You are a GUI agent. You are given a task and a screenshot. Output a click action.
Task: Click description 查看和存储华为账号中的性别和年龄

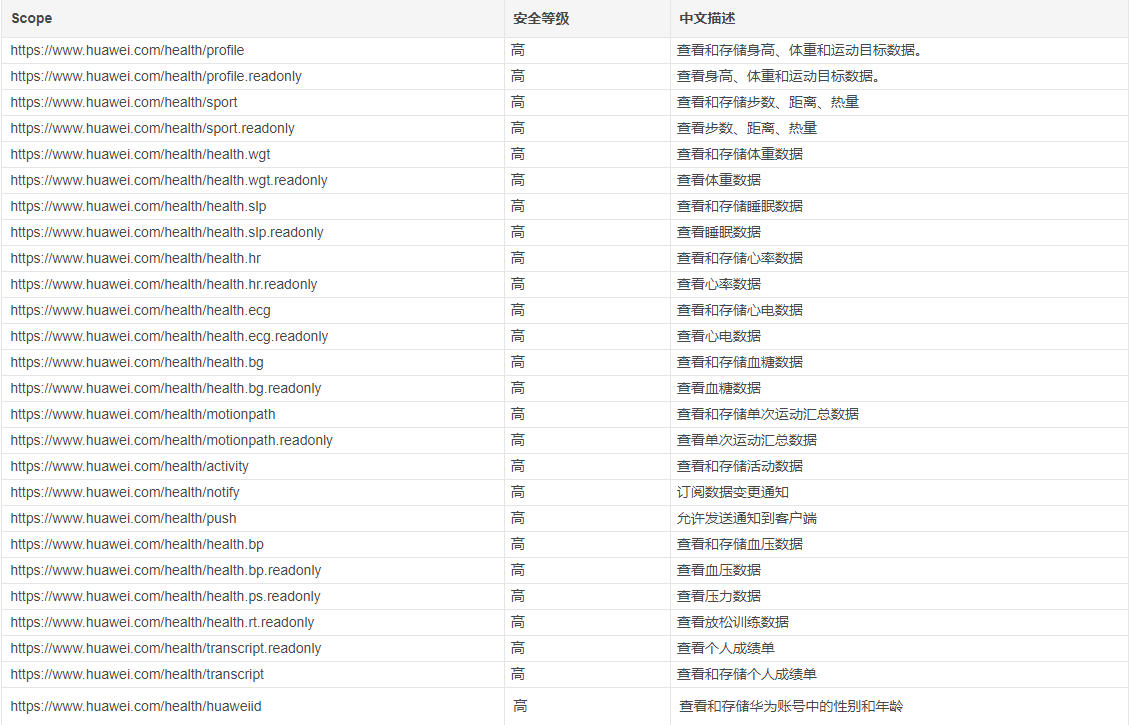(x=791, y=706)
